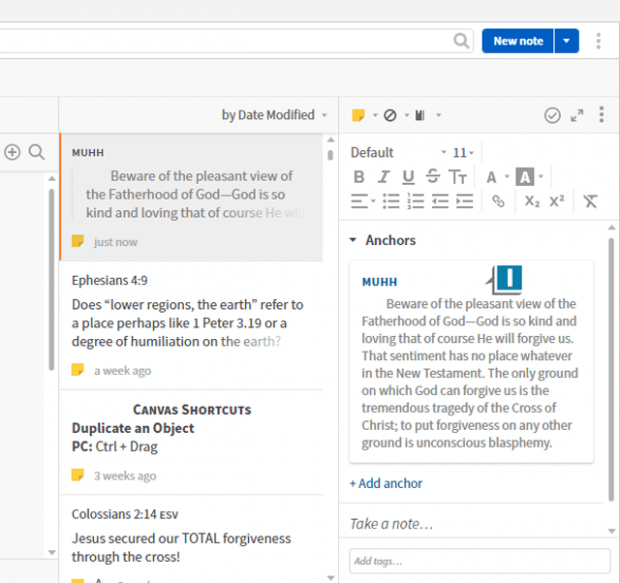Toggle bold formatting in the note editor
This screenshot has width=620, height=583.
tap(359, 177)
